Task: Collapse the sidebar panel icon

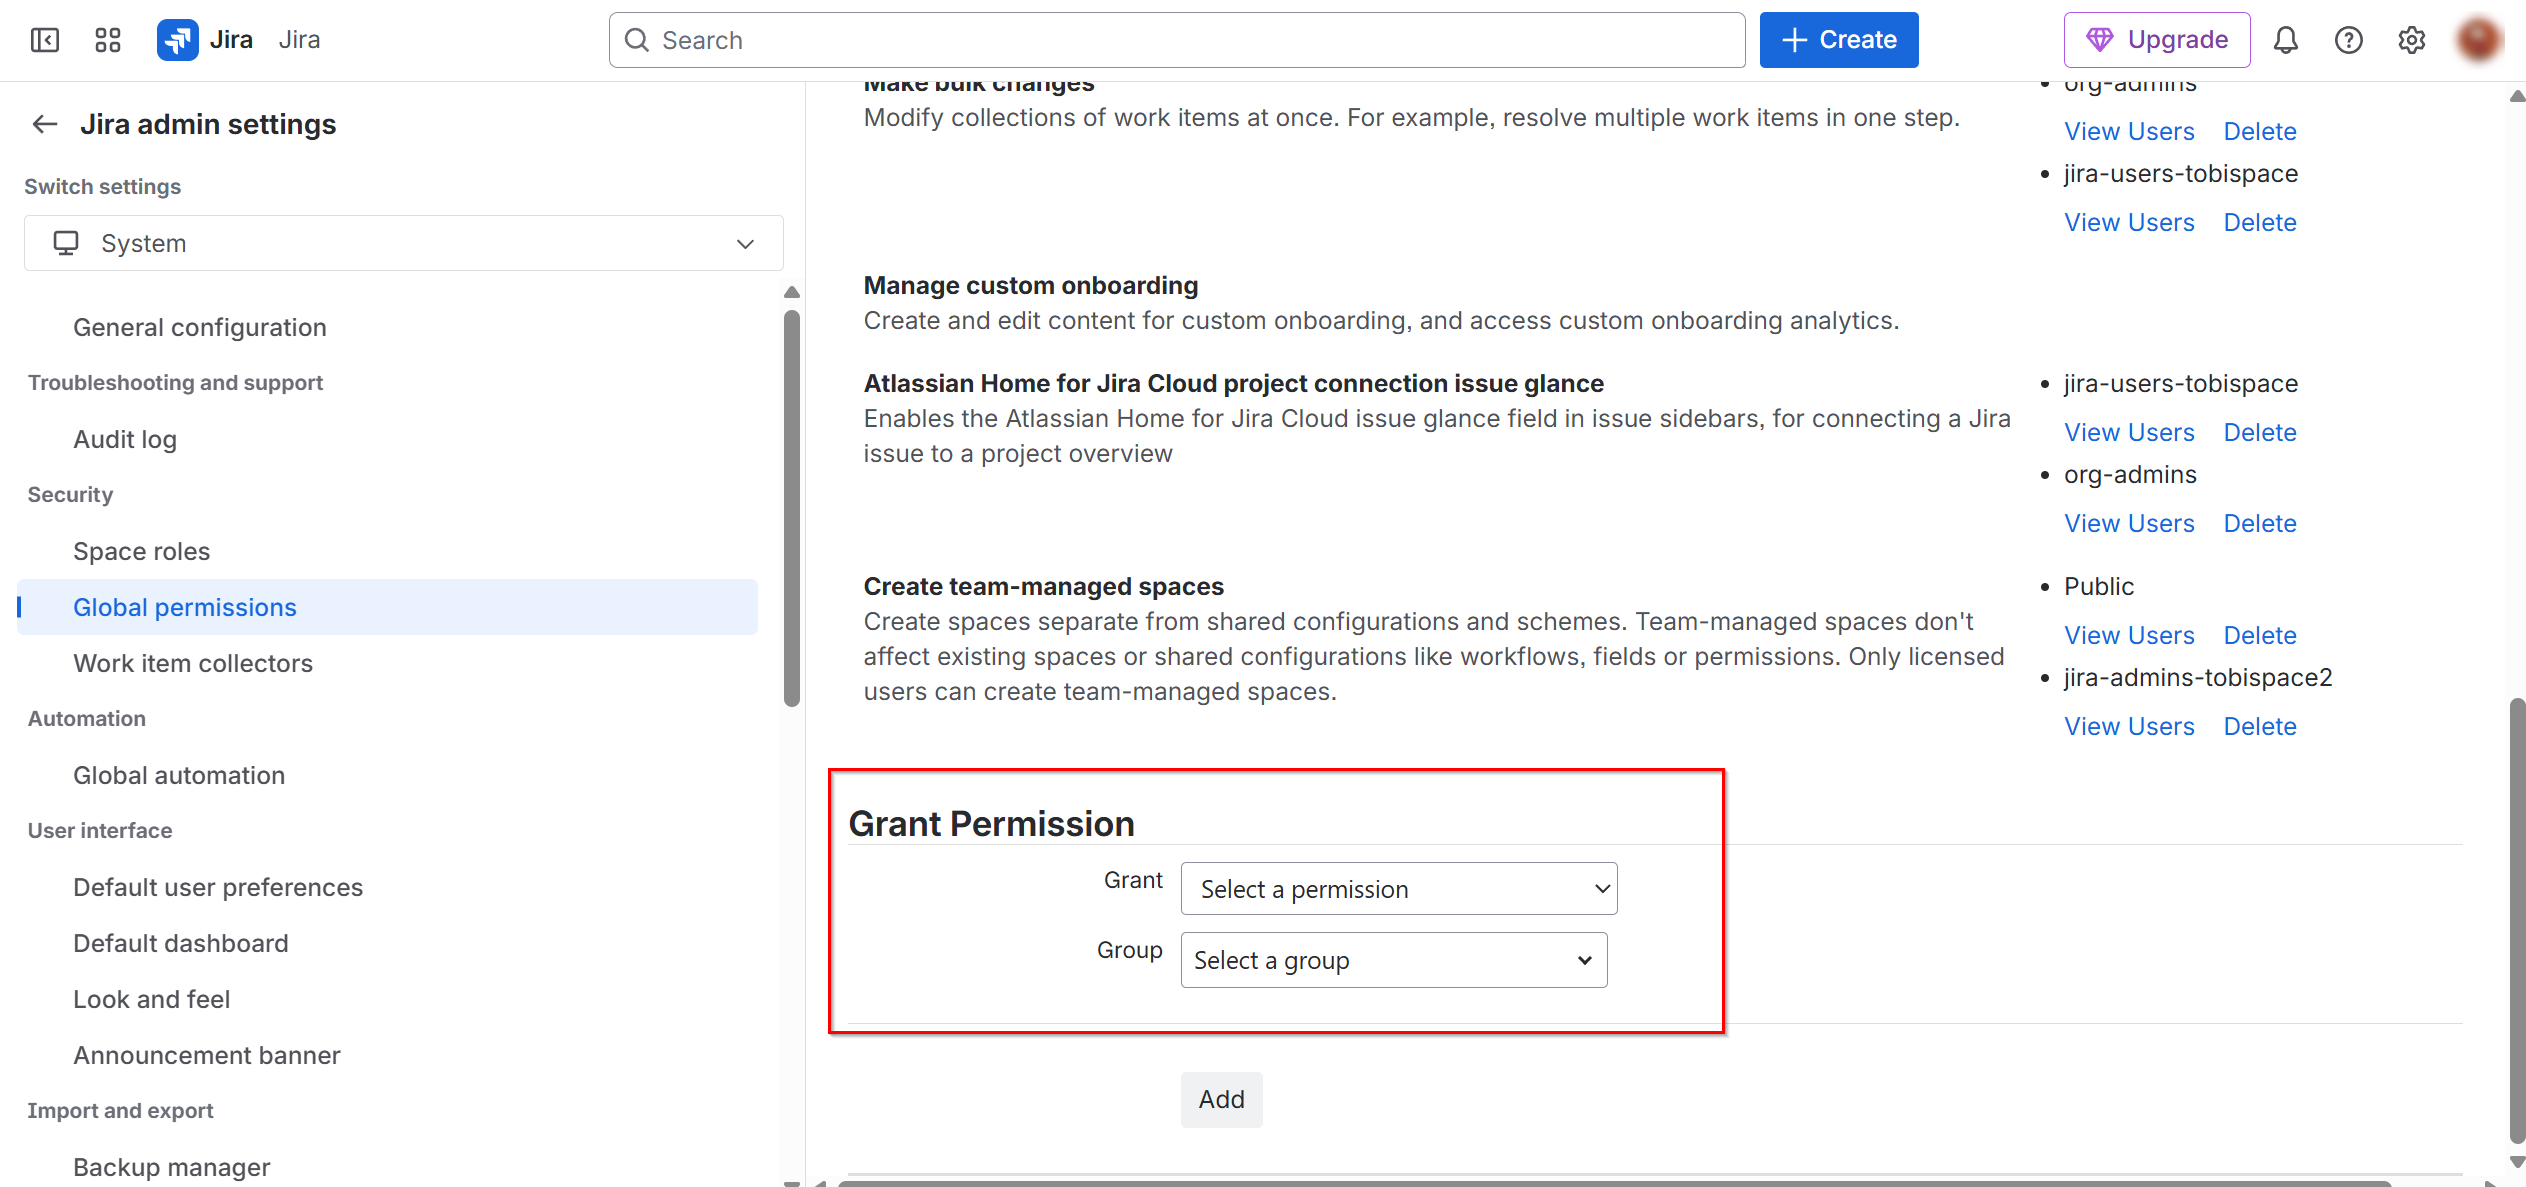Action: [x=45, y=40]
